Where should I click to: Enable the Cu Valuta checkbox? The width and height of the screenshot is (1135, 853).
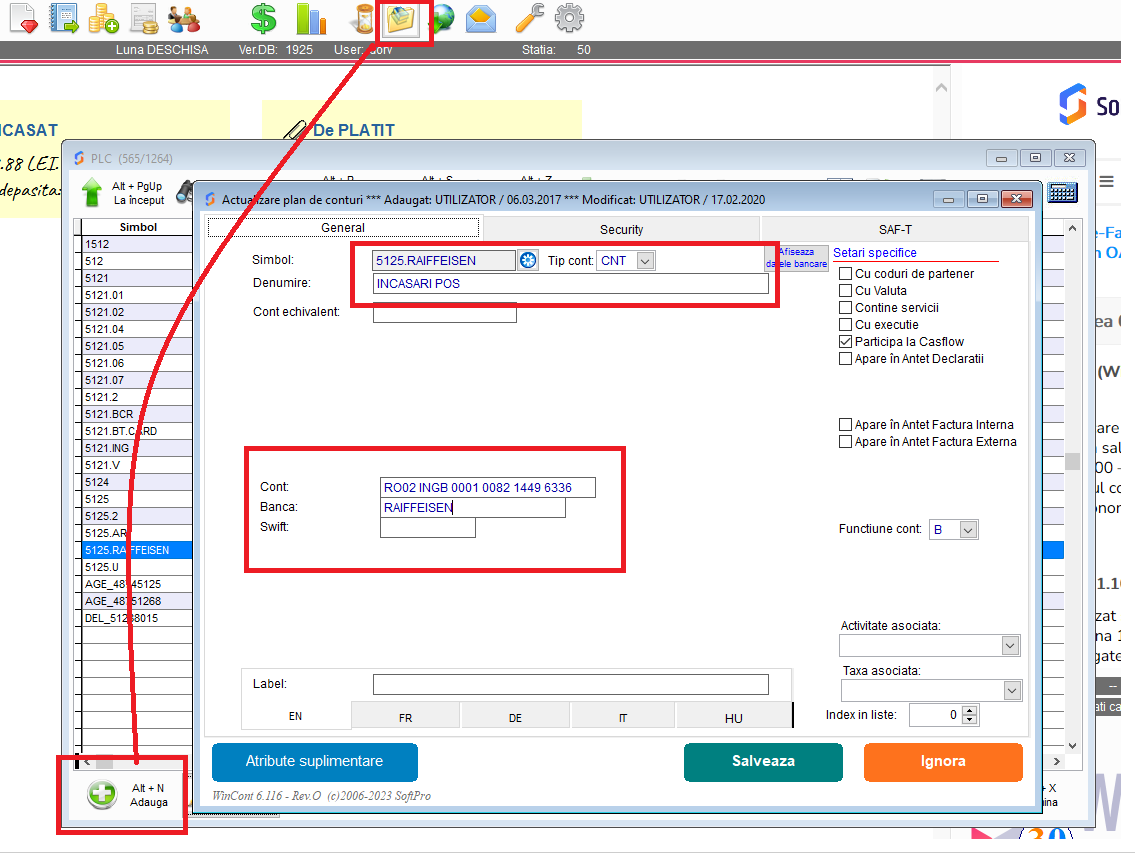tap(846, 291)
